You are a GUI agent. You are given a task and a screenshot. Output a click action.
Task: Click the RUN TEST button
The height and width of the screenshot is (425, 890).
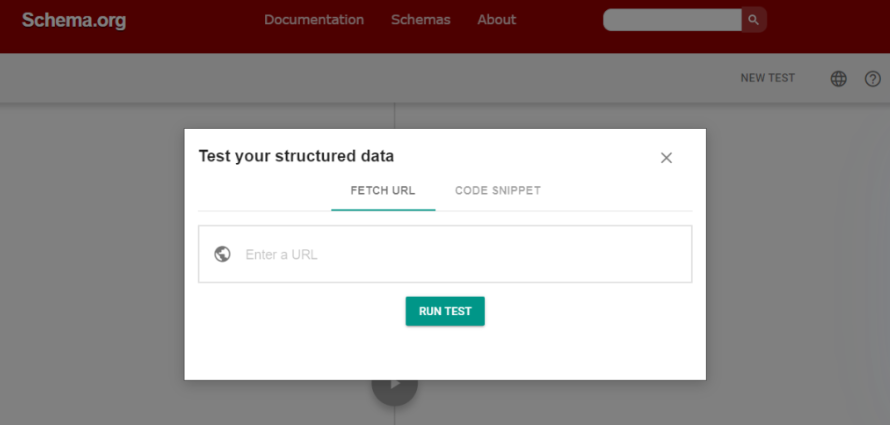(x=445, y=311)
